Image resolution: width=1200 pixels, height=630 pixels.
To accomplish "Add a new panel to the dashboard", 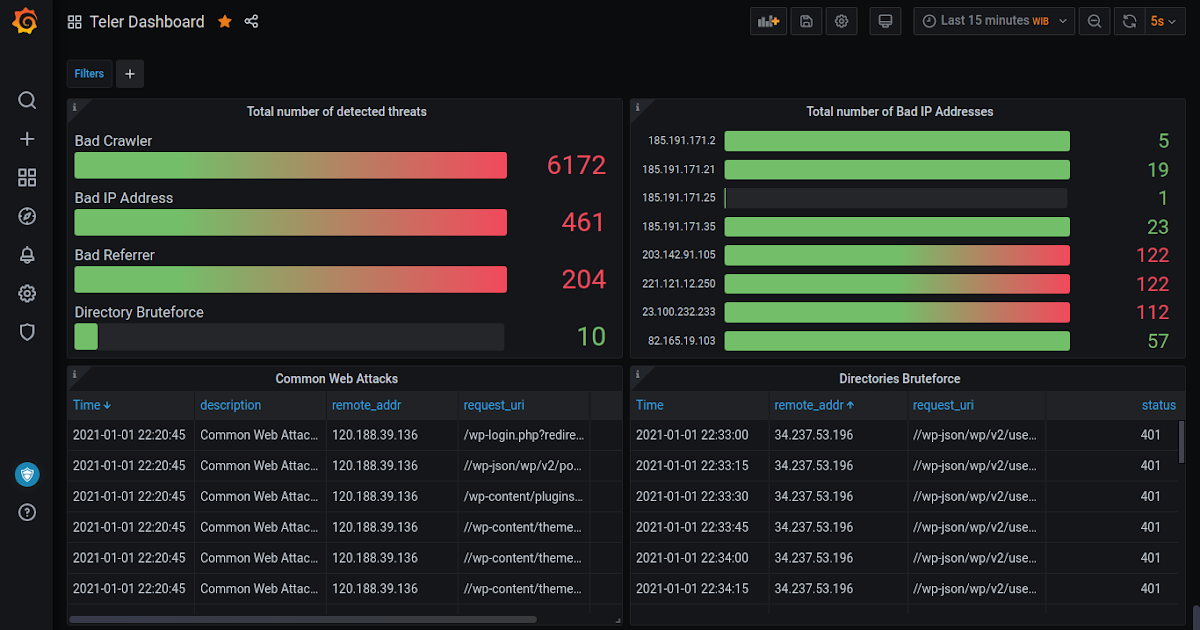I will pyautogui.click(x=769, y=21).
